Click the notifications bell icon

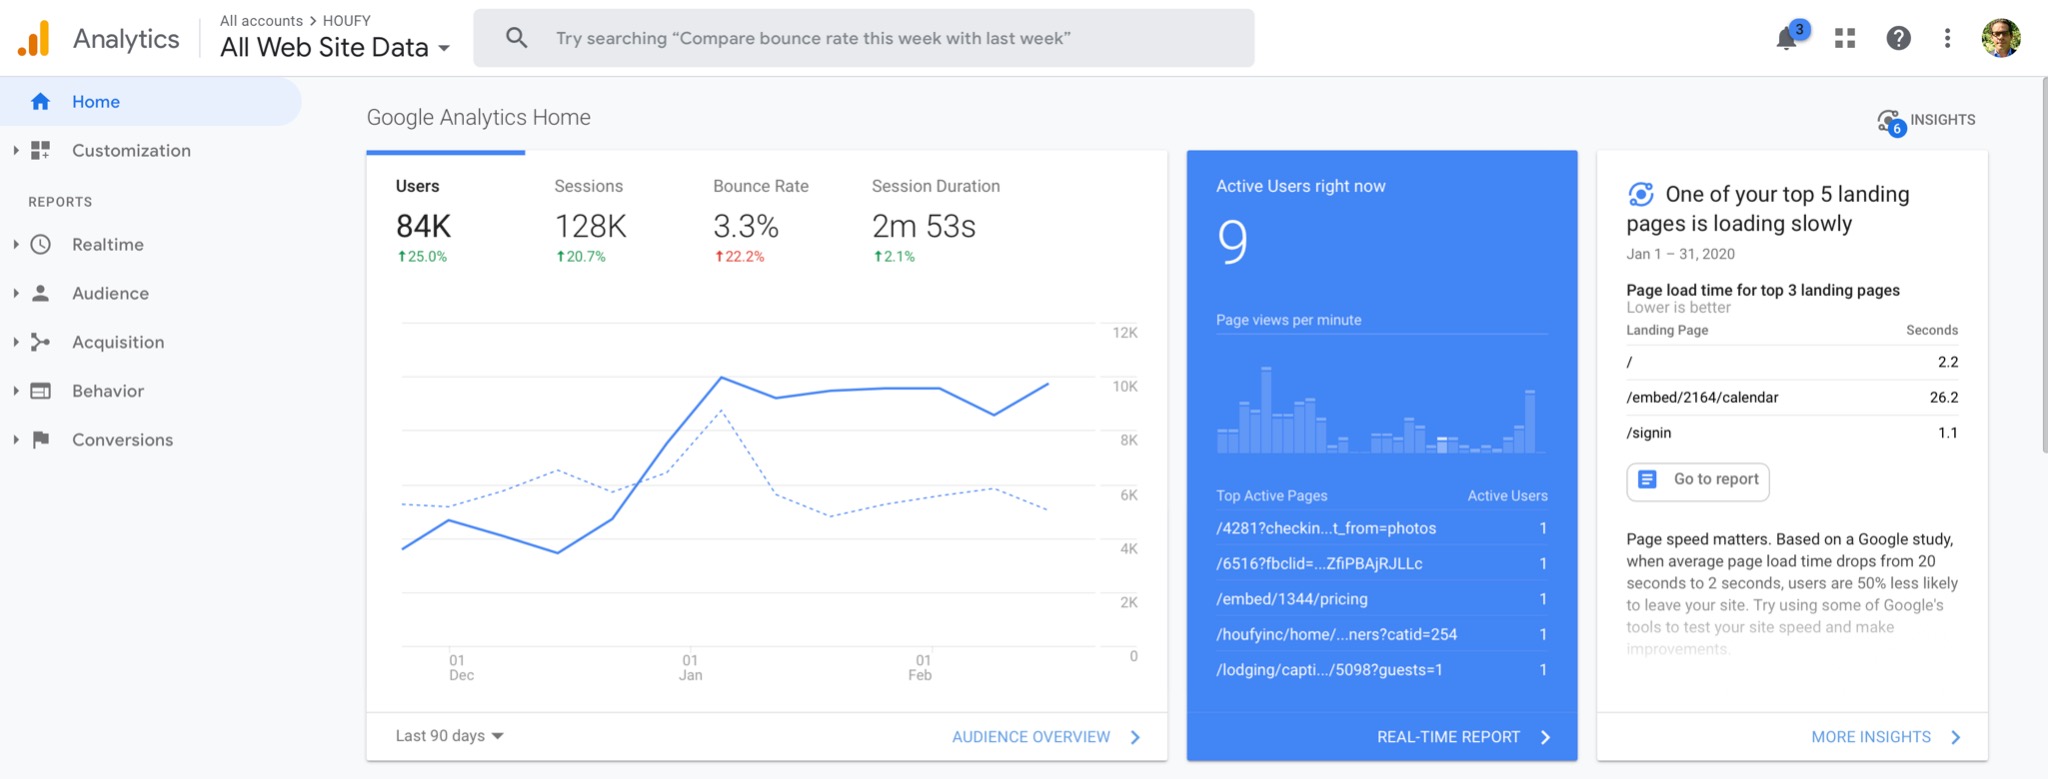tap(1786, 39)
